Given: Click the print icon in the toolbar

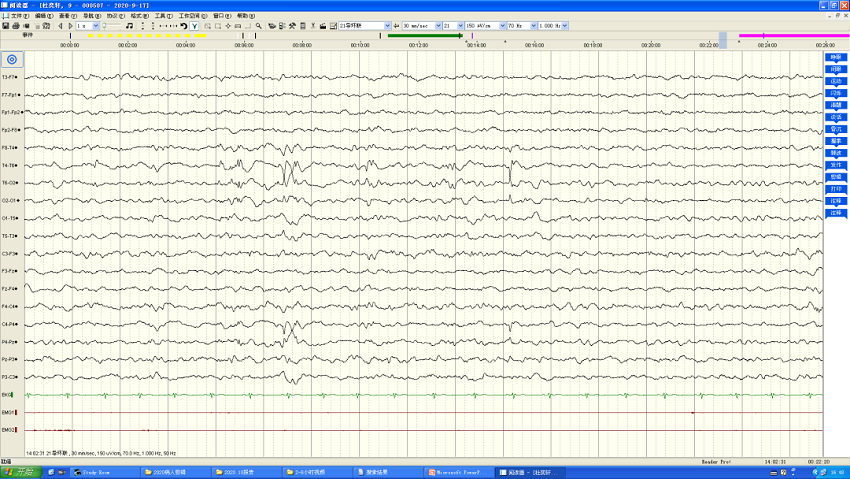Looking at the screenshot, I should click(16, 26).
